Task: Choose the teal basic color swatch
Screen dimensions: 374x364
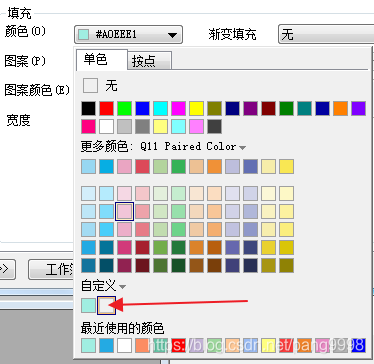Action: pyautogui.click(x=304, y=109)
